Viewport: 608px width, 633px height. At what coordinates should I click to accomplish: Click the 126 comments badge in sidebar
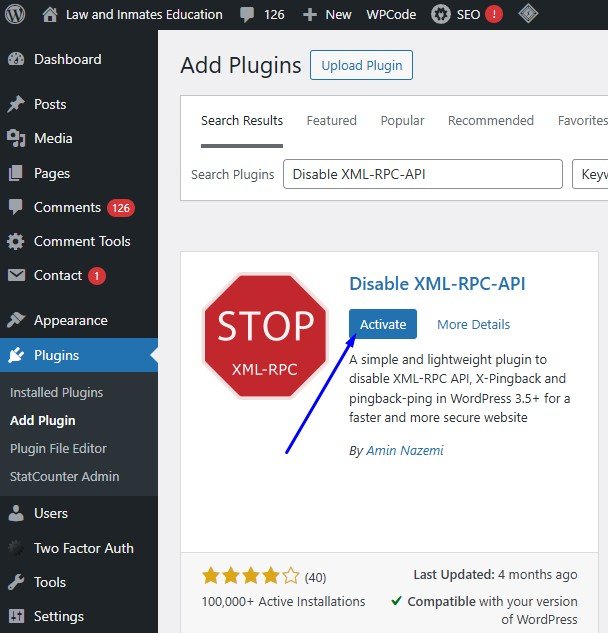coord(121,208)
